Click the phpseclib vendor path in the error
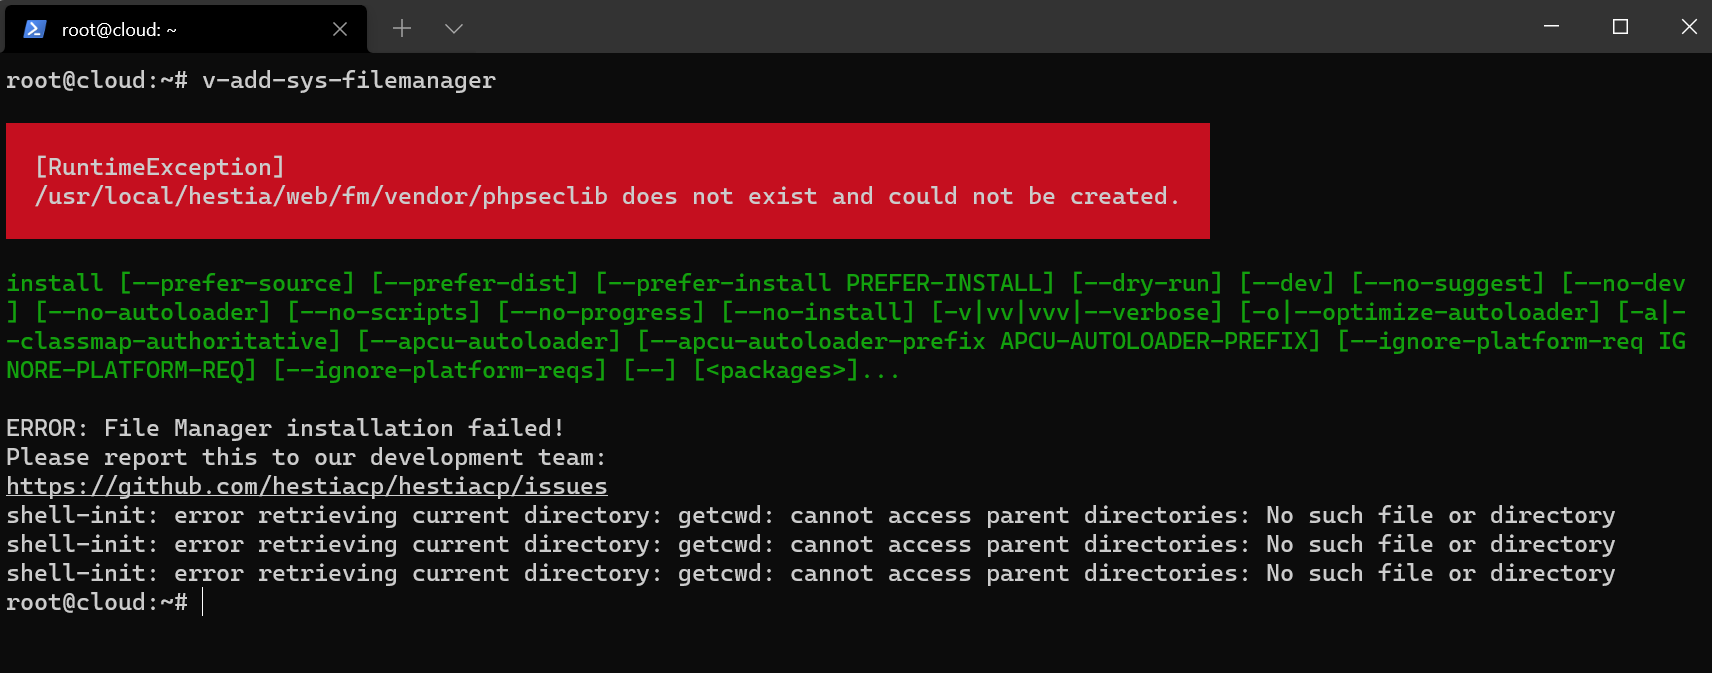 pos(321,196)
